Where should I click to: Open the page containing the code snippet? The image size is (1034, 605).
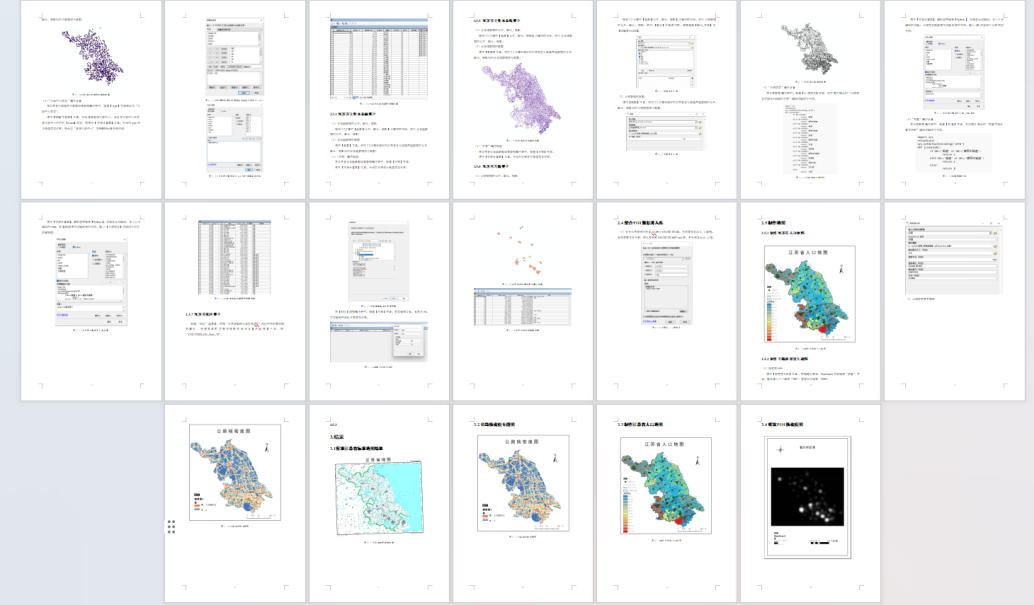[953, 99]
